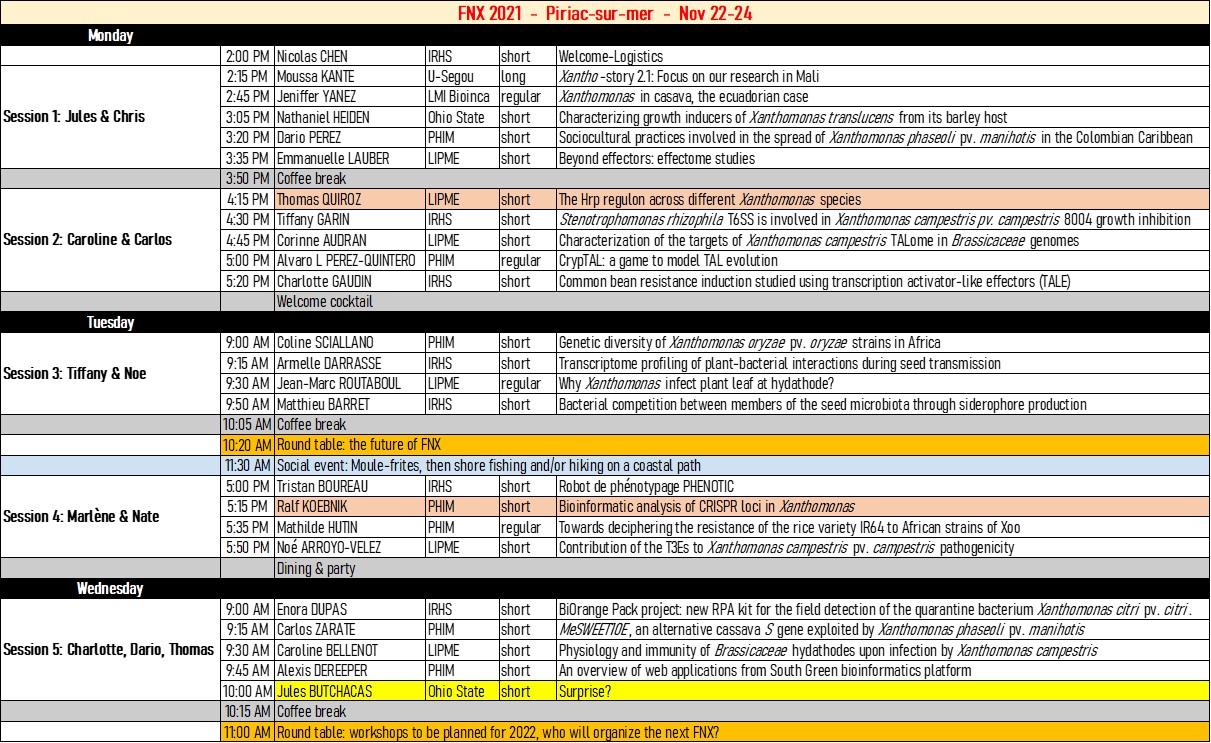Image resolution: width=1211 pixels, height=743 pixels.
Task: Select speaker cell 'Mathilde HUTIN'
Action: 349,527
